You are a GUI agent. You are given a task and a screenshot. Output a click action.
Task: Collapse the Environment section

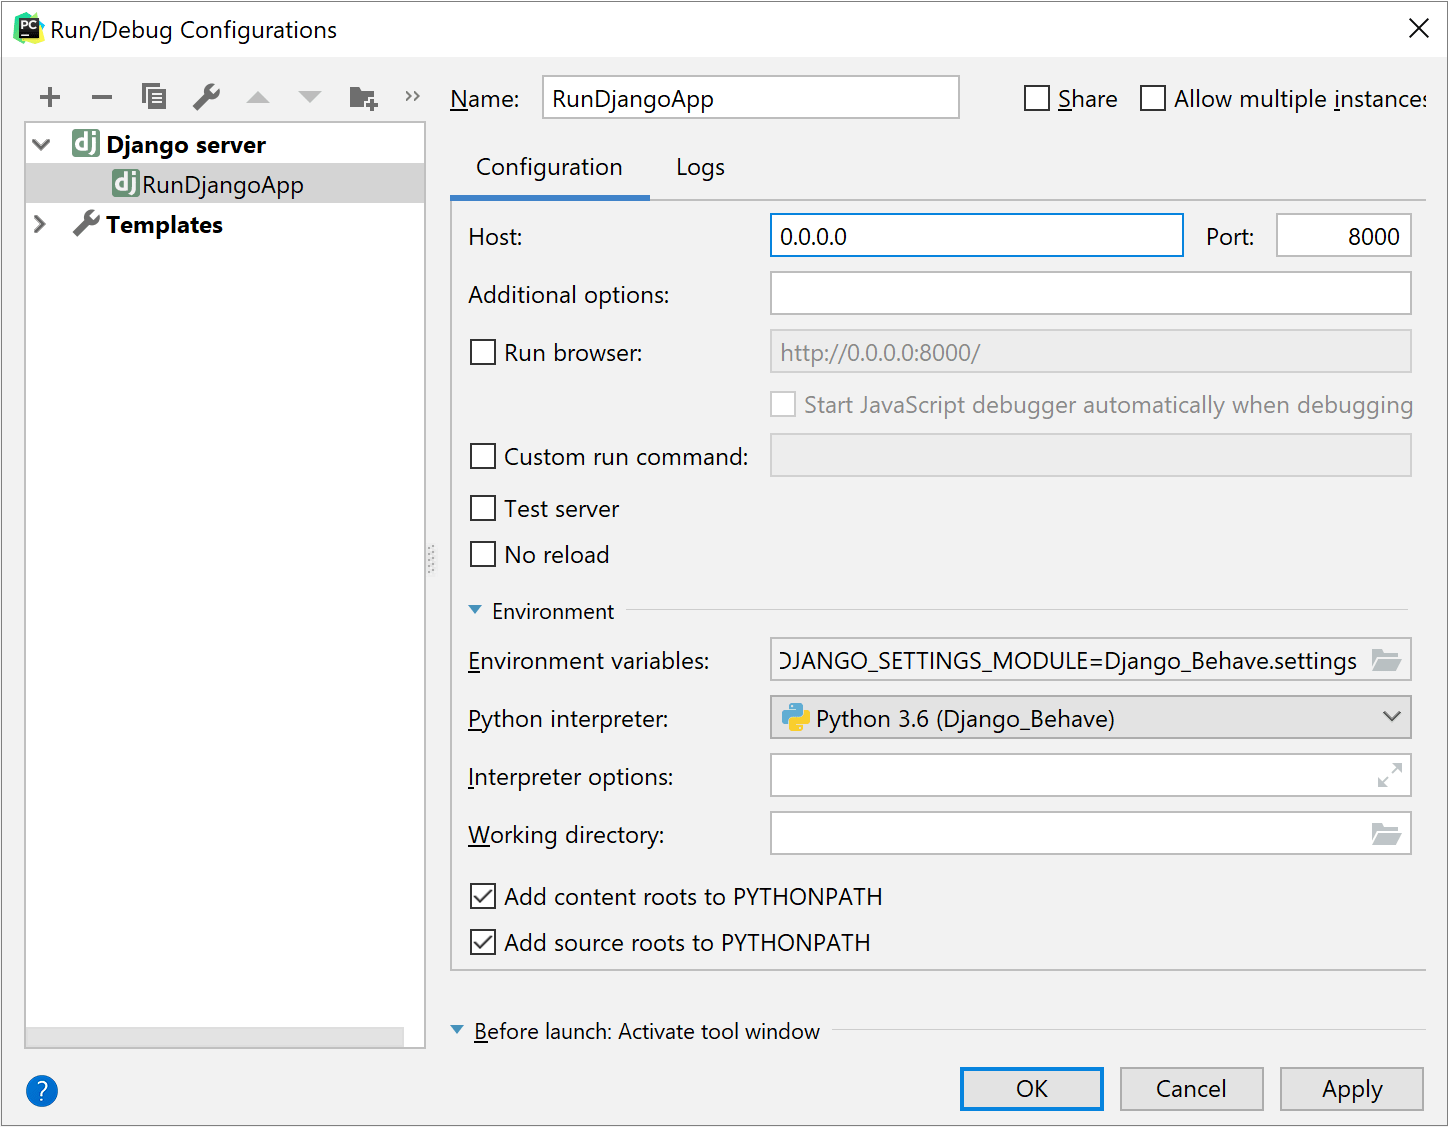pos(475,610)
